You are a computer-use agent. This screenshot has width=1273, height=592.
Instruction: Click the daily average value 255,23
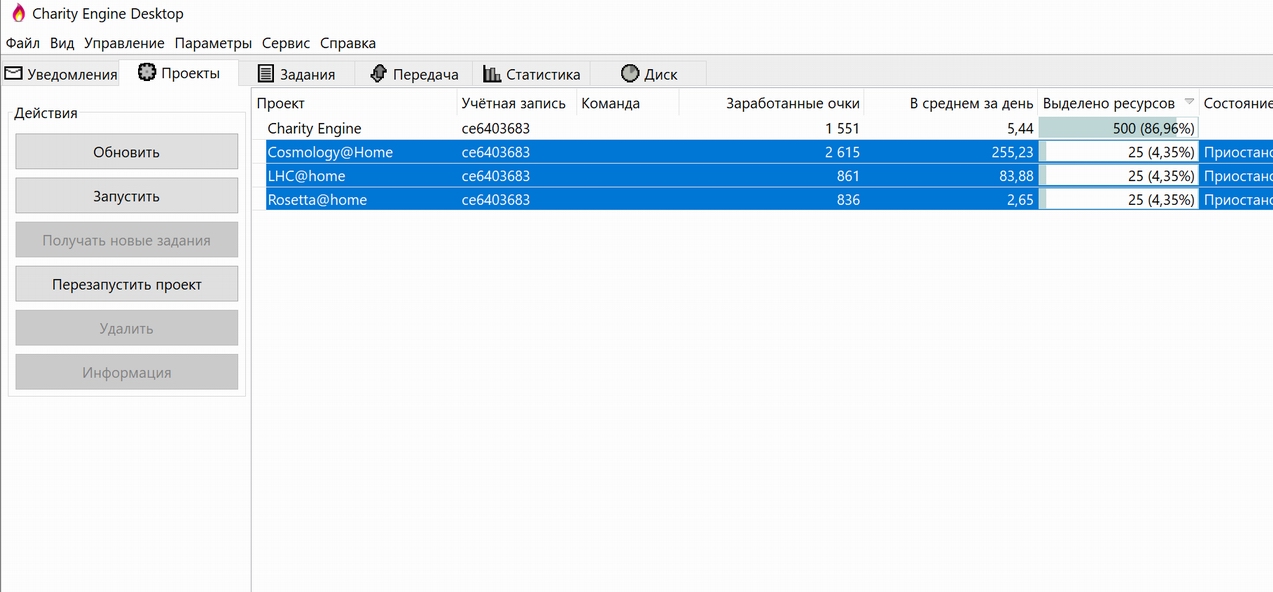click(1010, 152)
